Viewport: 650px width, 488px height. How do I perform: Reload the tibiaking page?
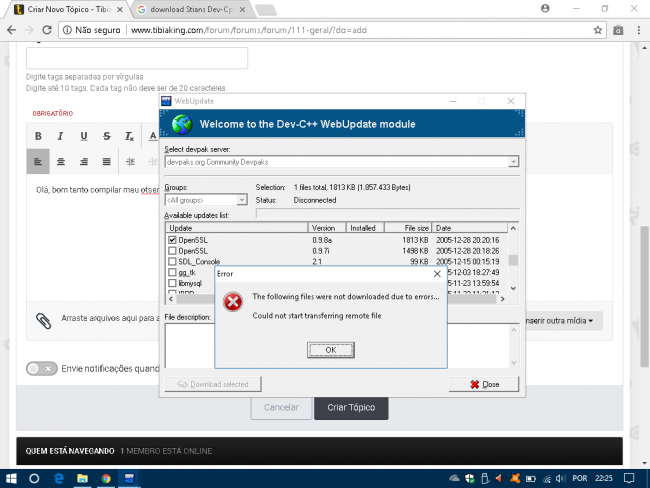[47, 30]
